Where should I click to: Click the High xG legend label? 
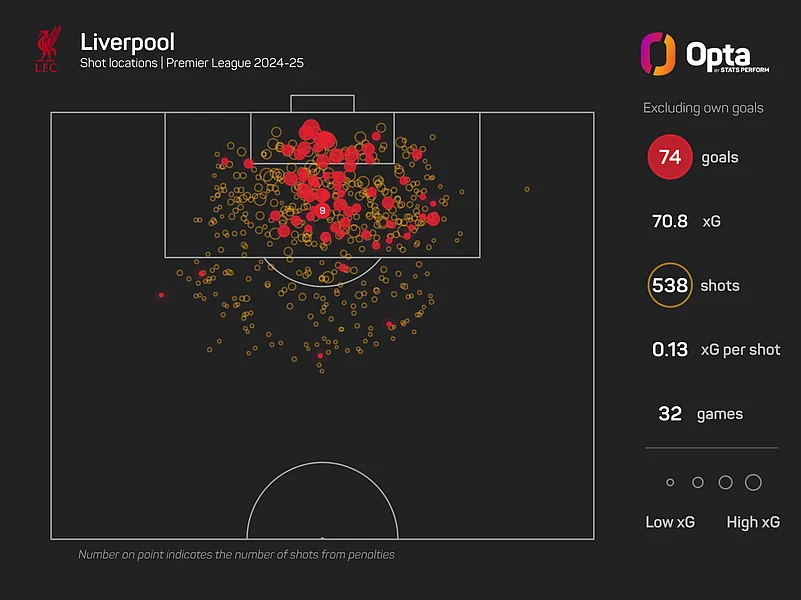pos(753,522)
